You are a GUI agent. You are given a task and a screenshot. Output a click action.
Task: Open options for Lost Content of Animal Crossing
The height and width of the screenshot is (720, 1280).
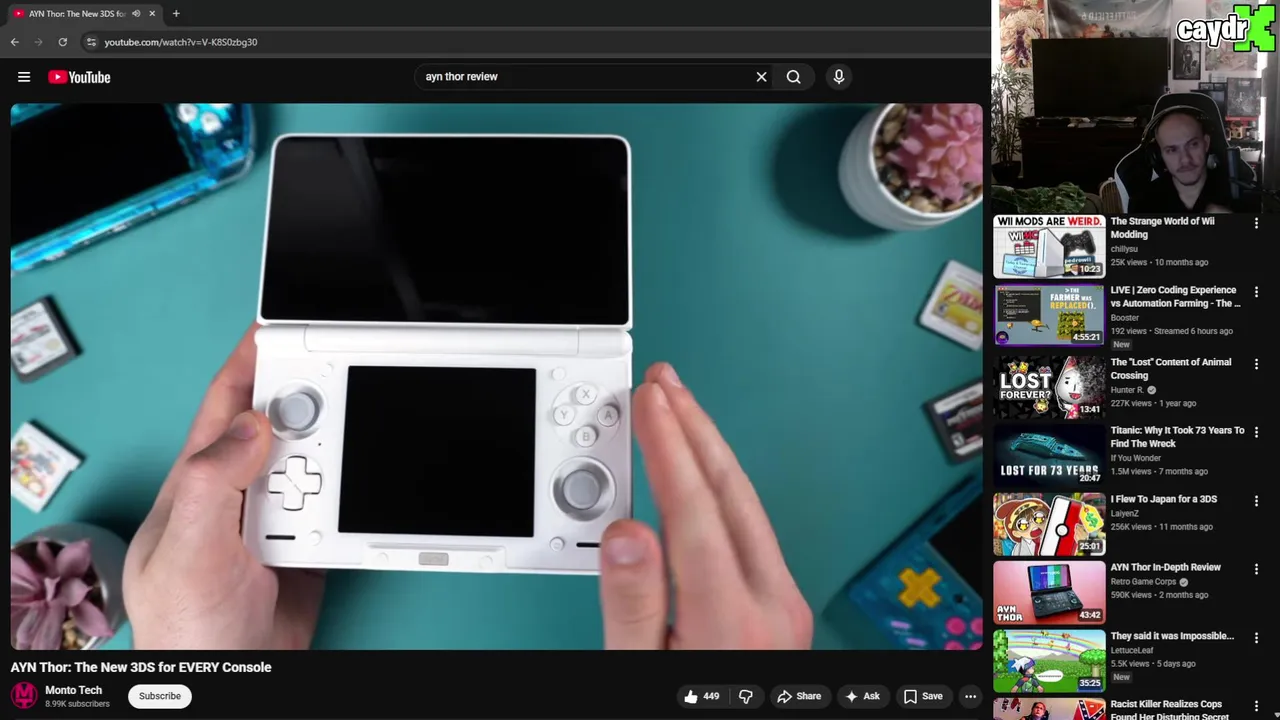coord(1256,364)
